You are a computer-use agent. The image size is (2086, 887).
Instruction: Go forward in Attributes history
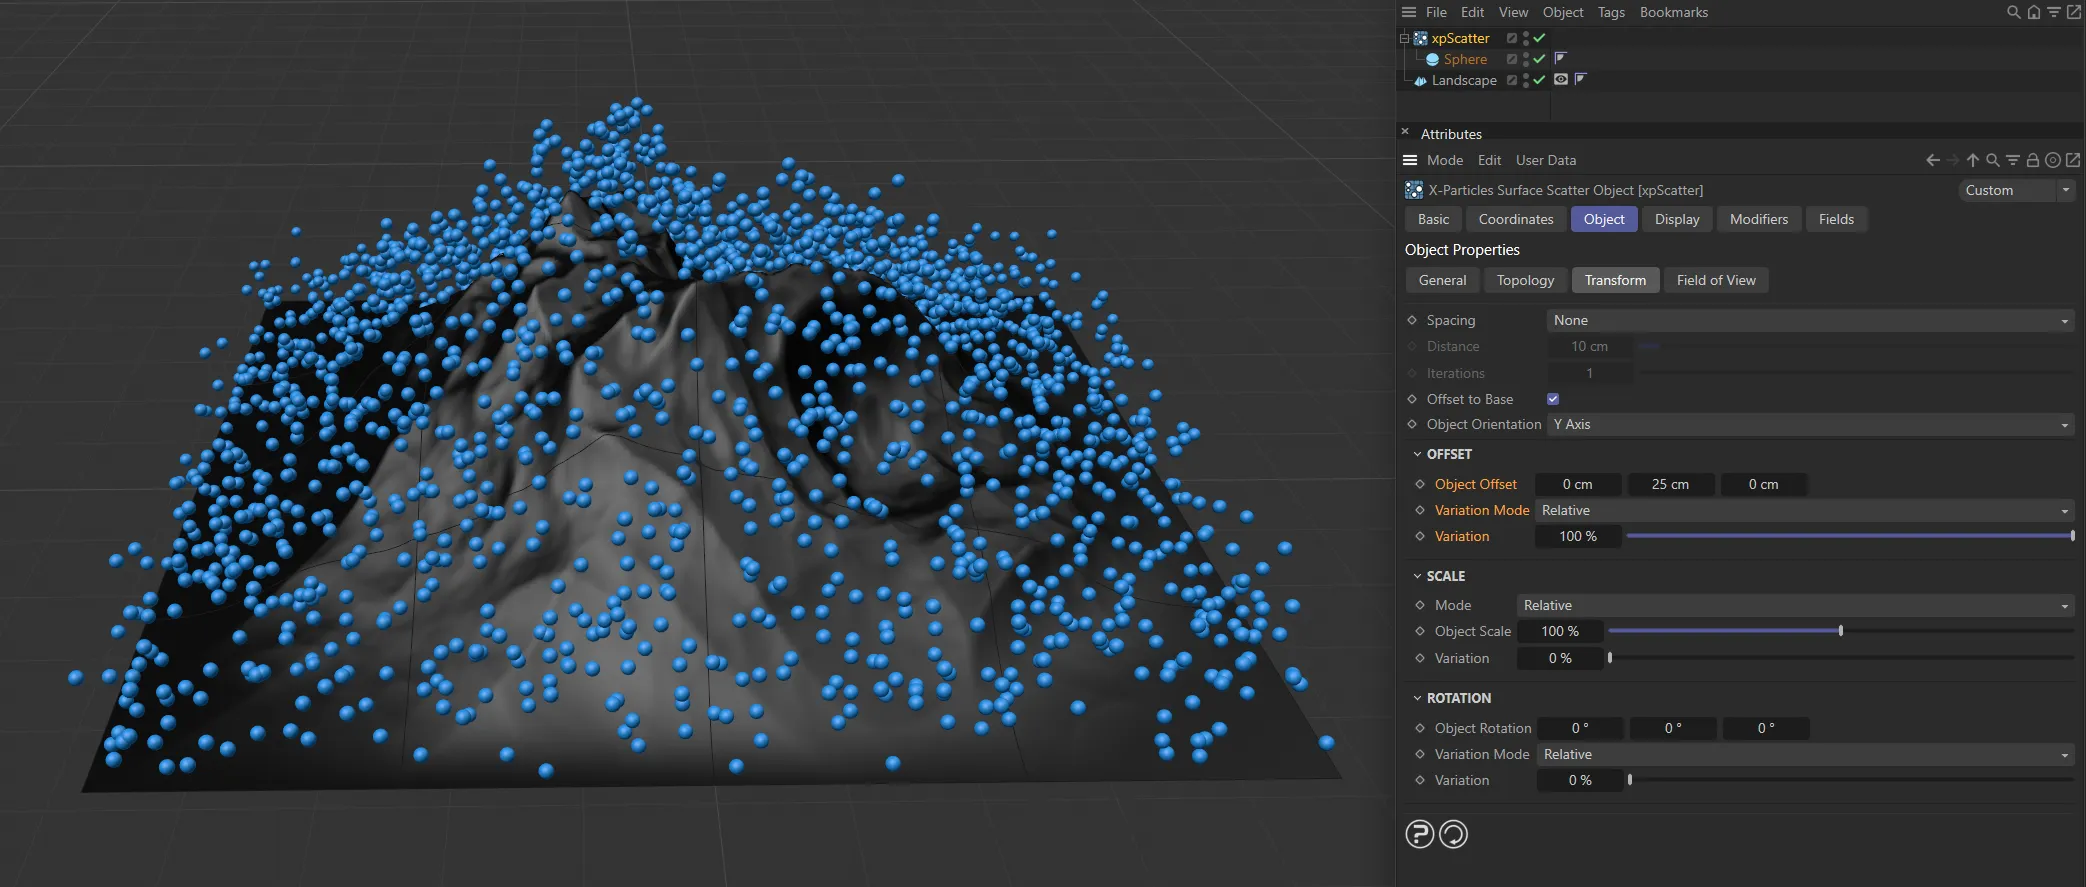tap(1953, 160)
